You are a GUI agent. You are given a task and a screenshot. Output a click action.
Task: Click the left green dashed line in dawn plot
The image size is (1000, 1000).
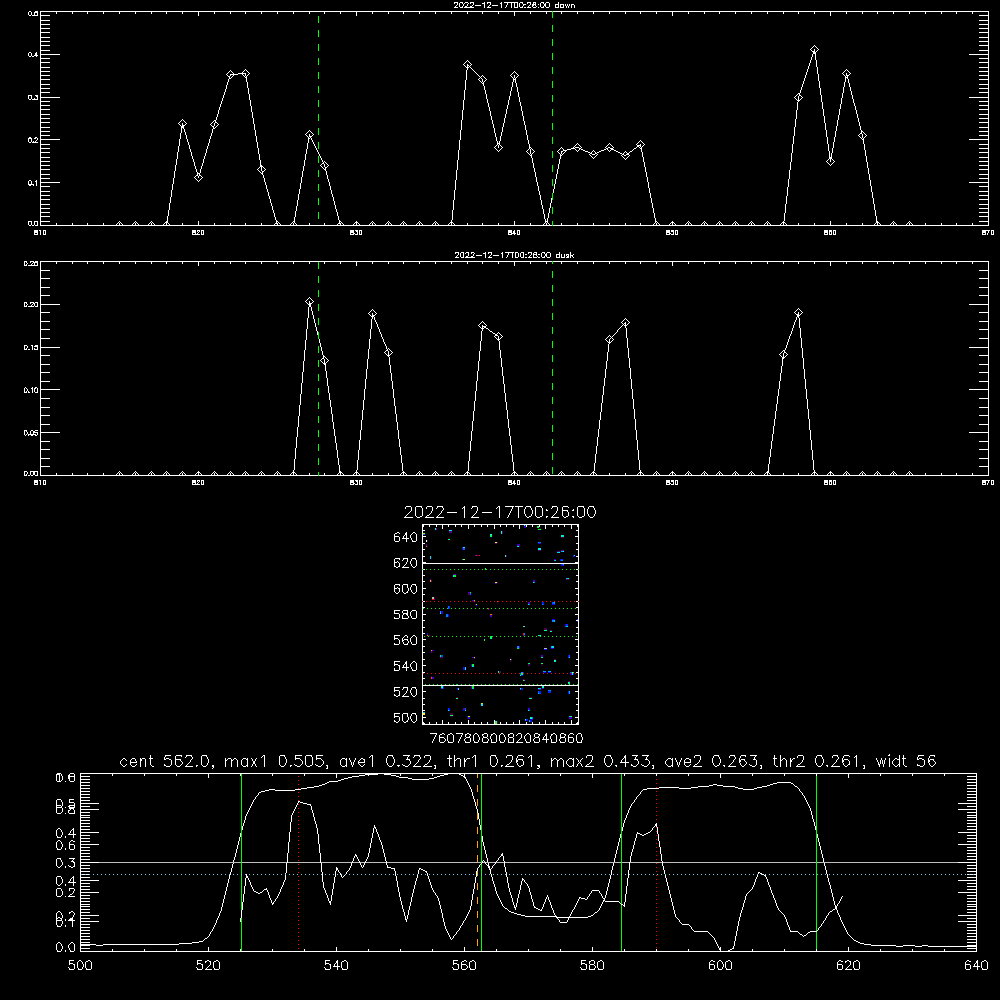(x=318, y=119)
